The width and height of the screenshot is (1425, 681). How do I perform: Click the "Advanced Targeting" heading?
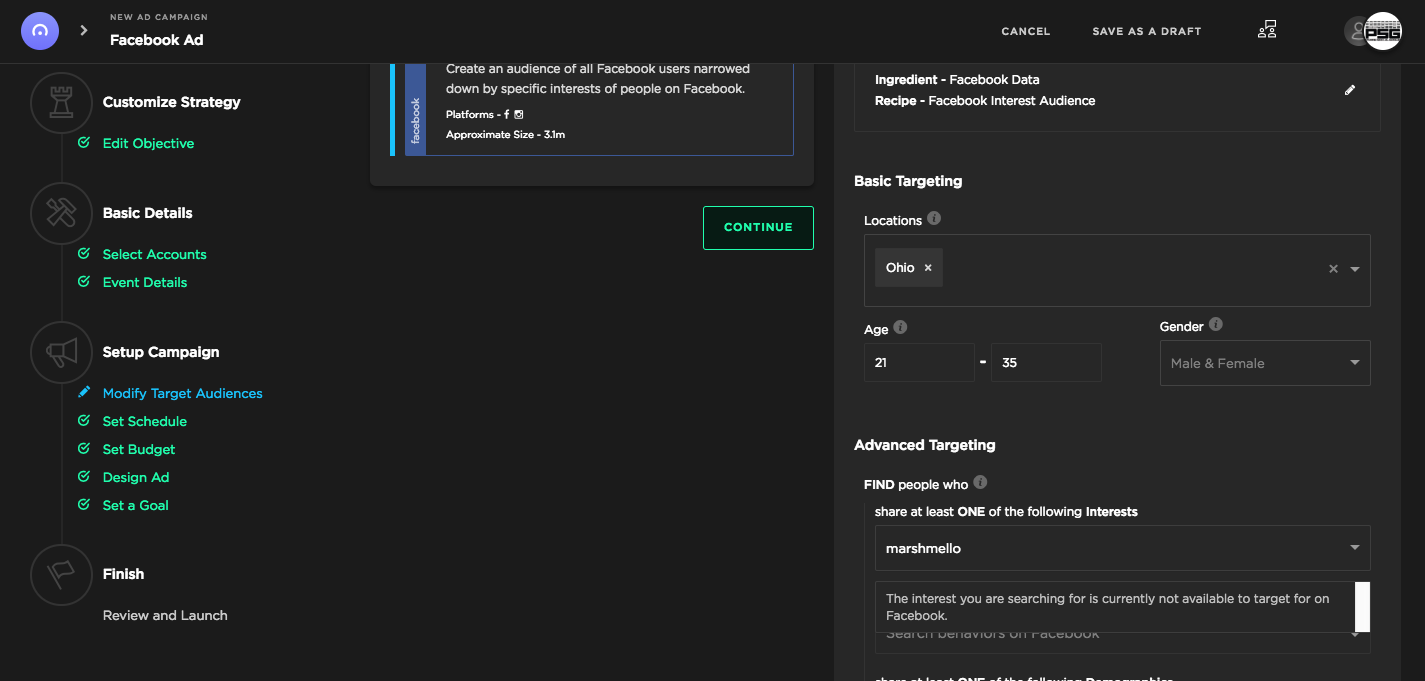coord(925,445)
